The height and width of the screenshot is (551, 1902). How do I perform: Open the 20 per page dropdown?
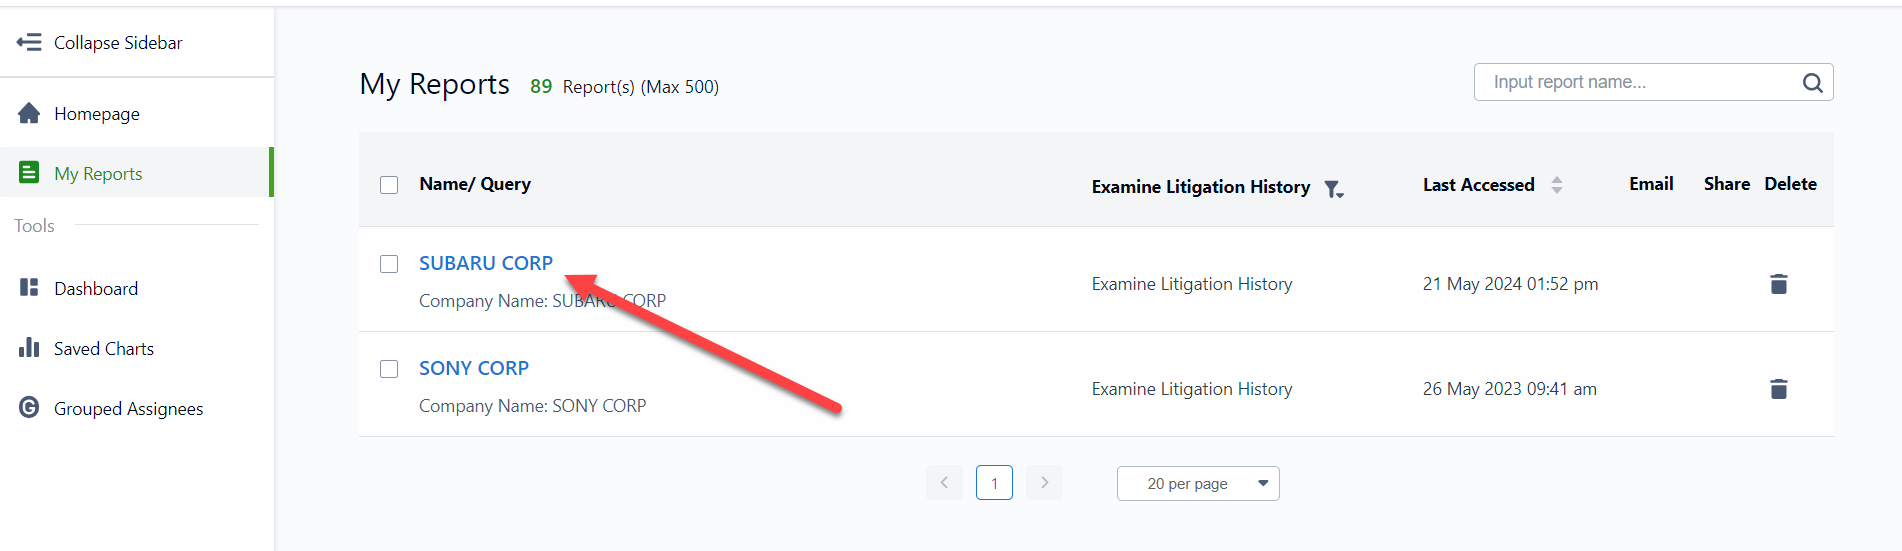[1197, 484]
